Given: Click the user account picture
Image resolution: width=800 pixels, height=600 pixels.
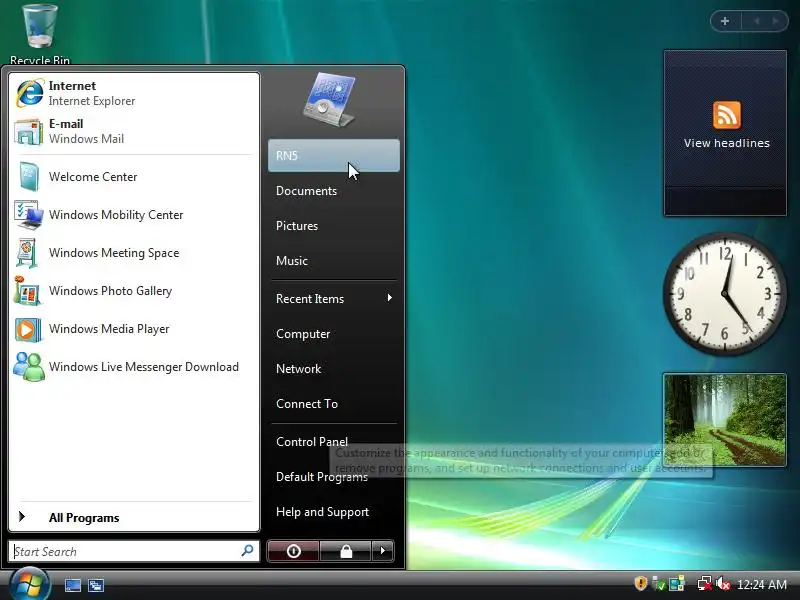Looking at the screenshot, I should pos(329,99).
